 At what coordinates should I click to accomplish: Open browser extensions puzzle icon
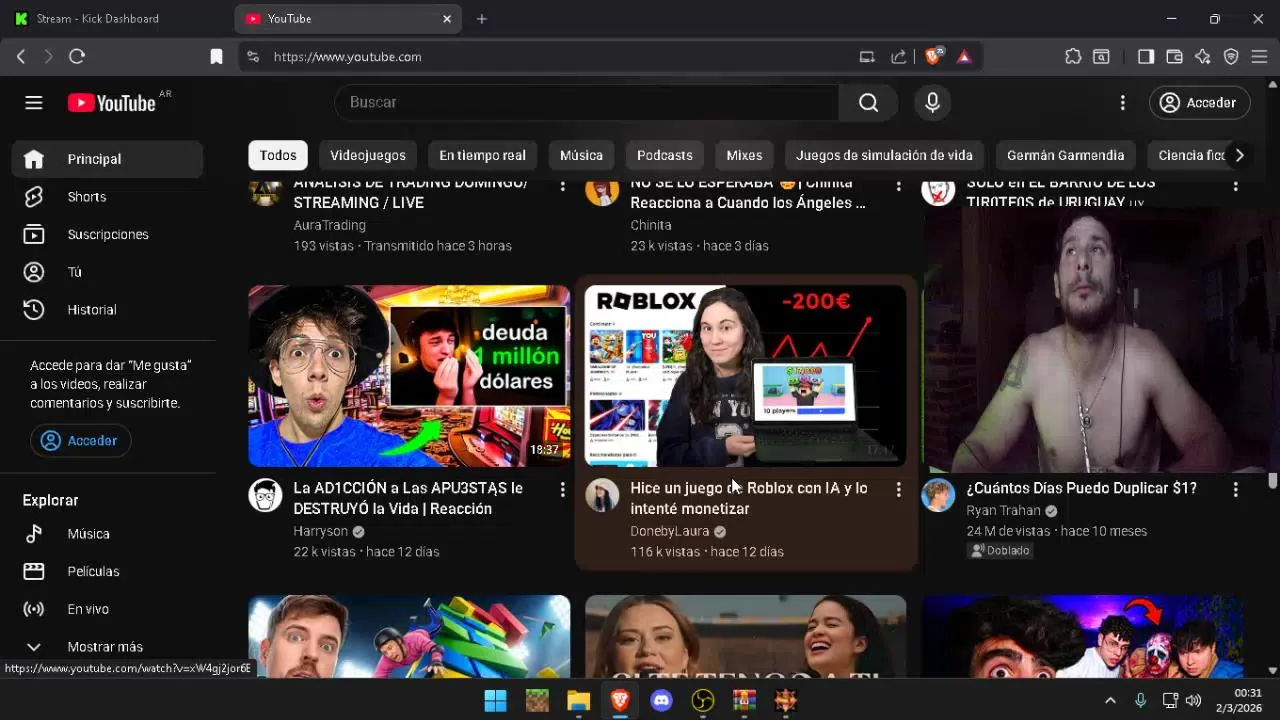(1073, 57)
